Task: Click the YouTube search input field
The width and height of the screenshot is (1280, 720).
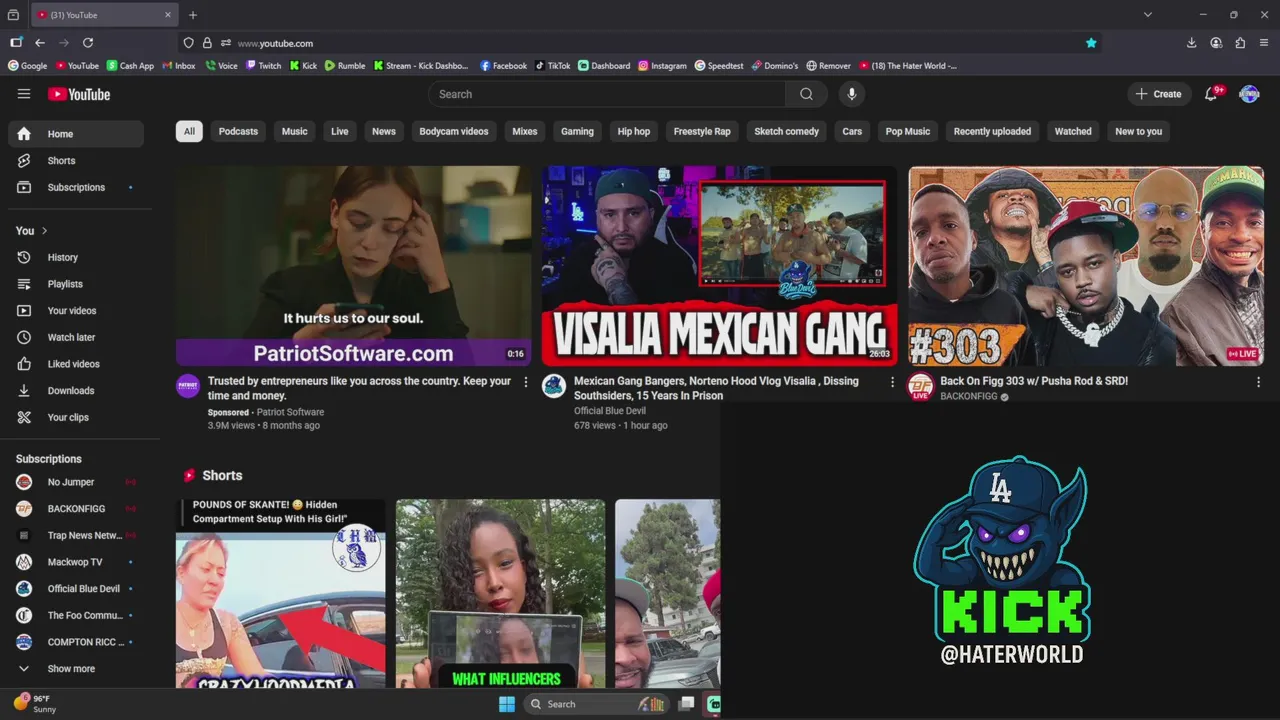Action: tap(607, 94)
